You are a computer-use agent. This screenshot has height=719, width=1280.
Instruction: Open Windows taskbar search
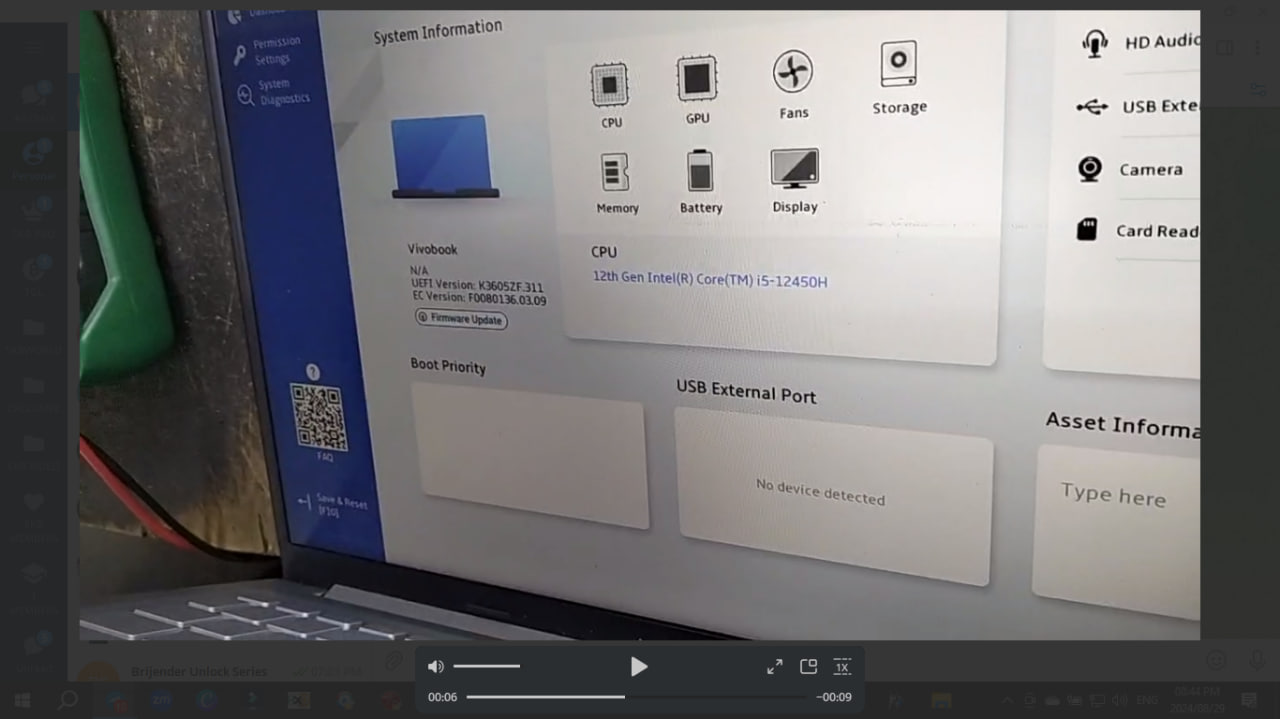(67, 700)
